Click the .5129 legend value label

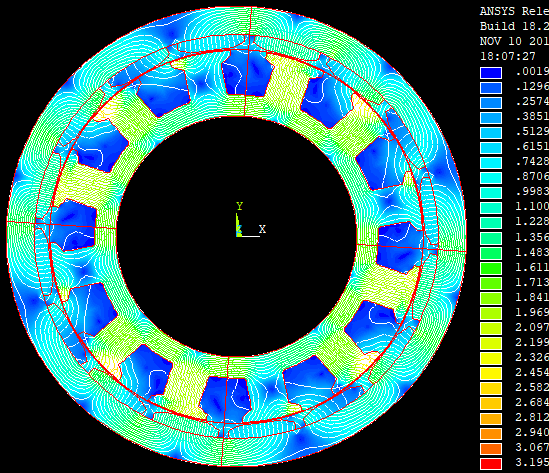(x=532, y=132)
